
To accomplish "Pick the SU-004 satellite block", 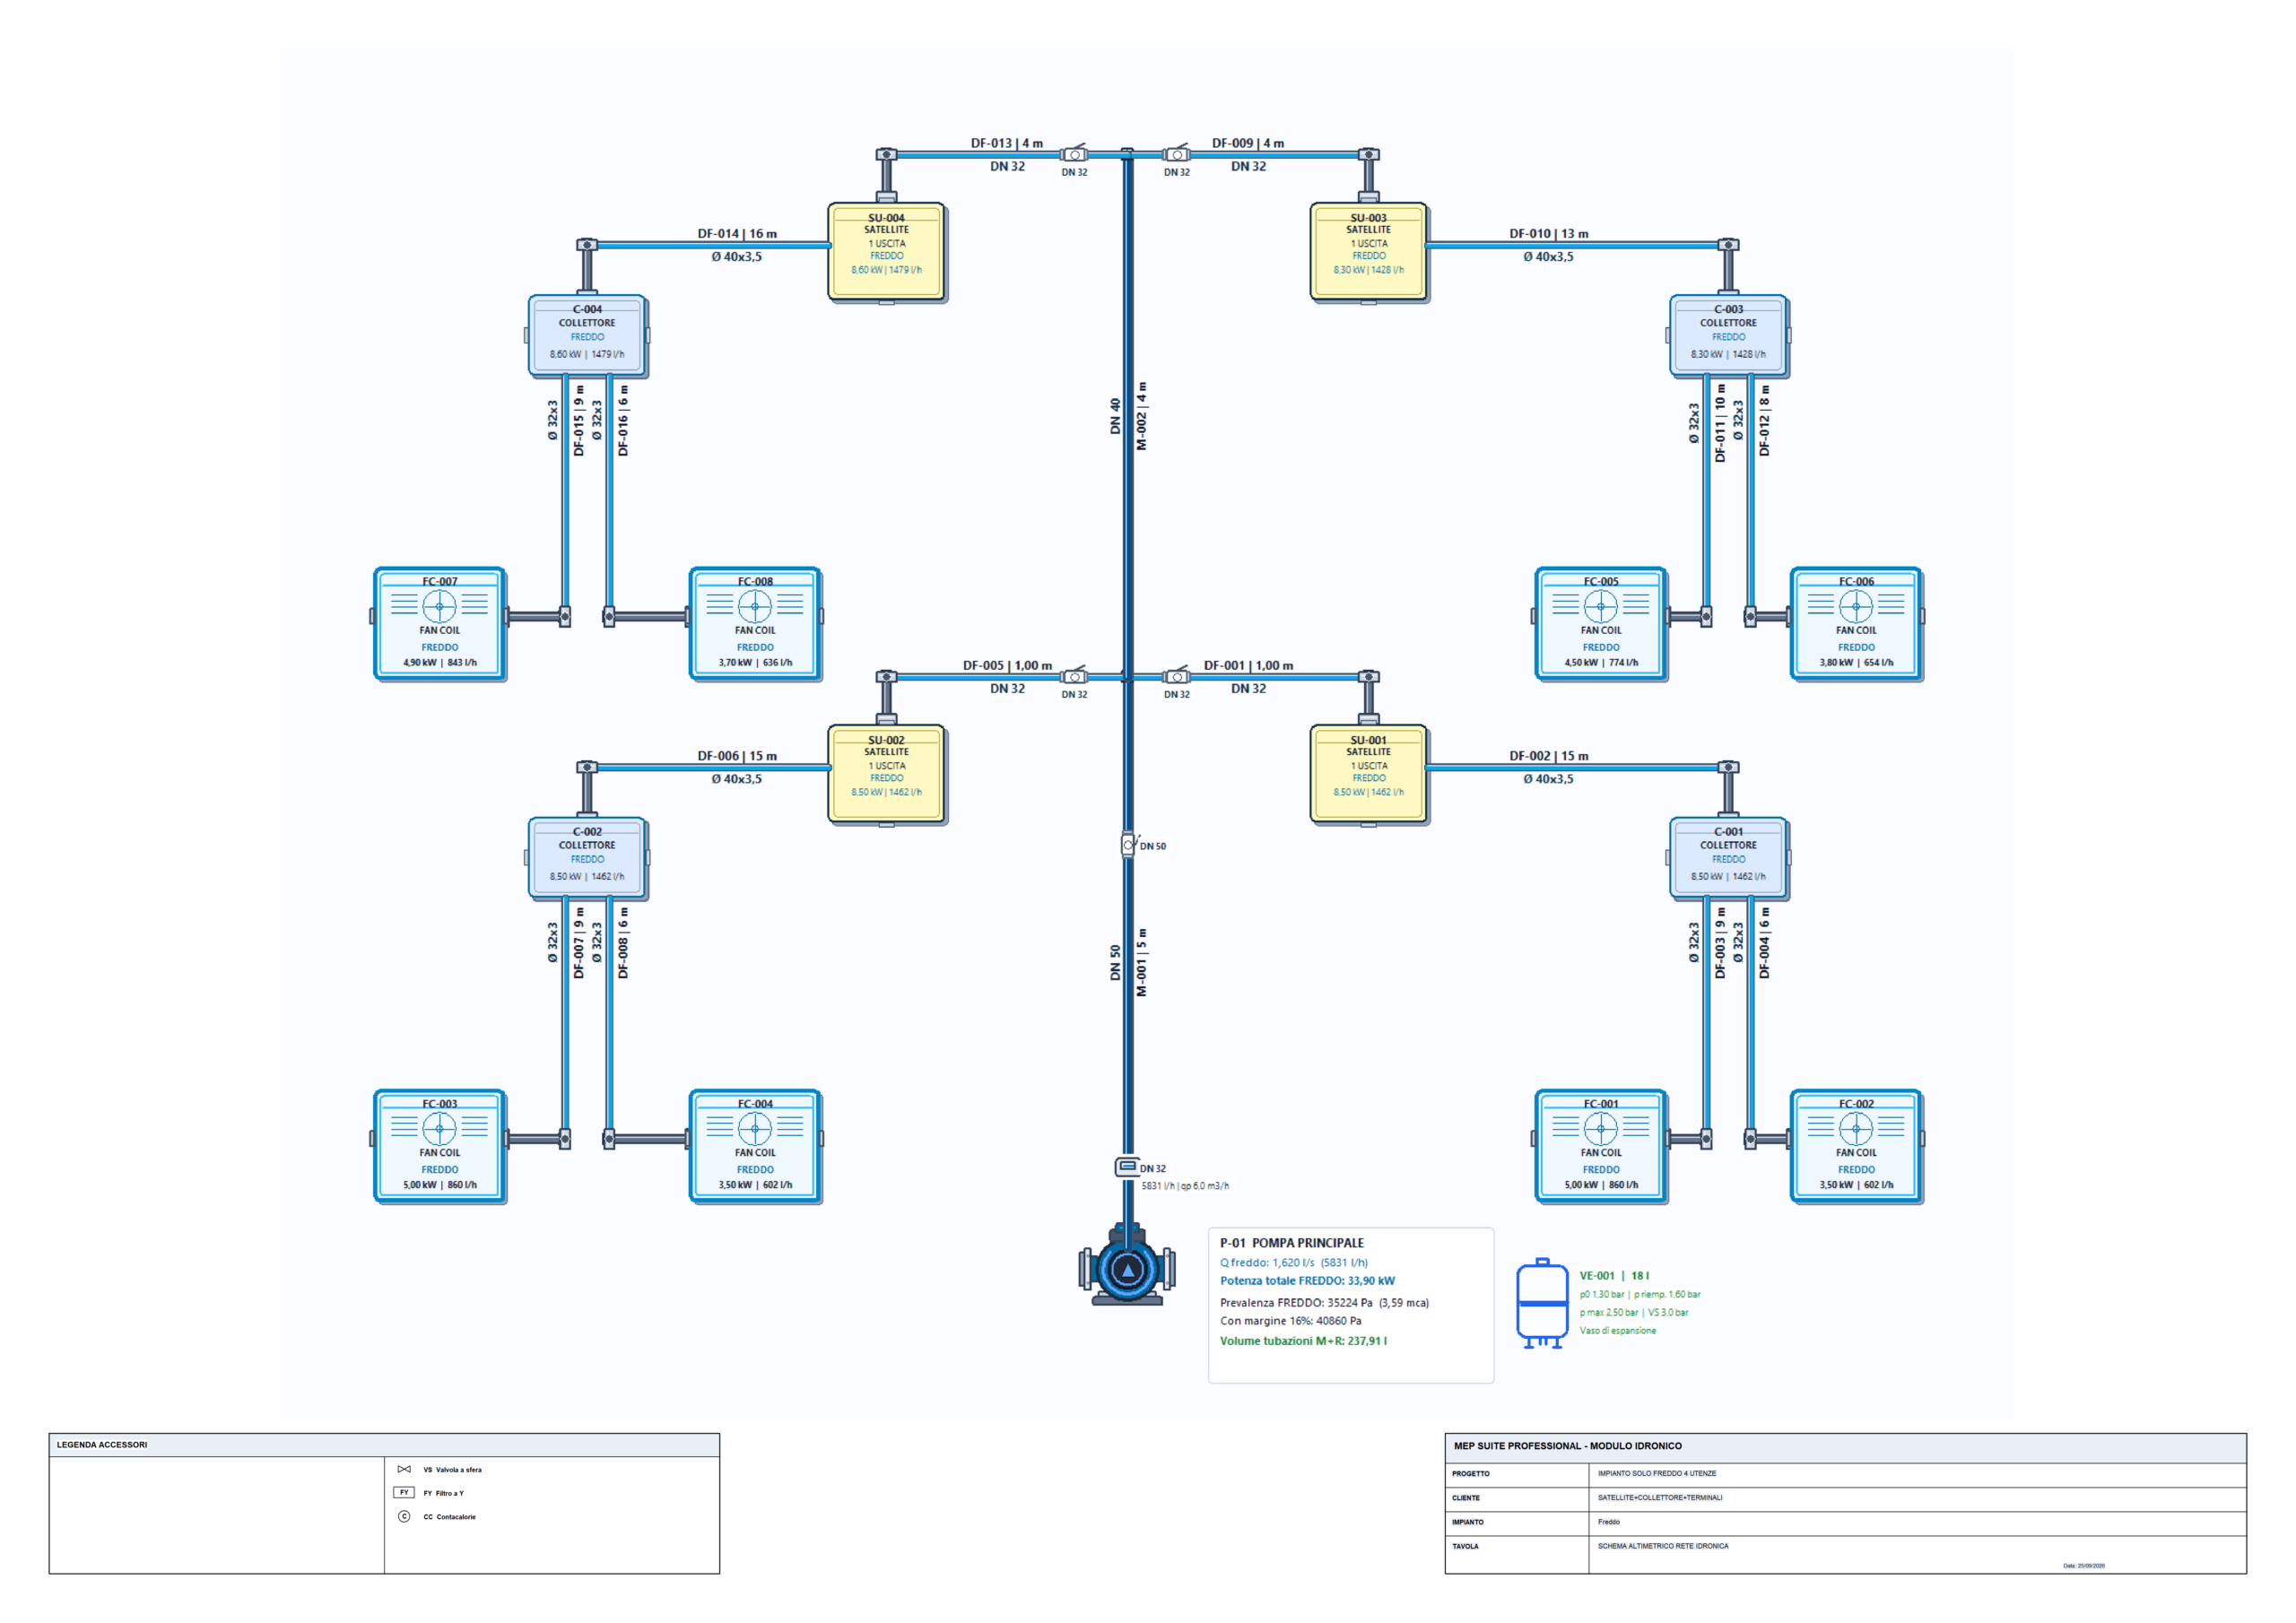I will tap(887, 252).
